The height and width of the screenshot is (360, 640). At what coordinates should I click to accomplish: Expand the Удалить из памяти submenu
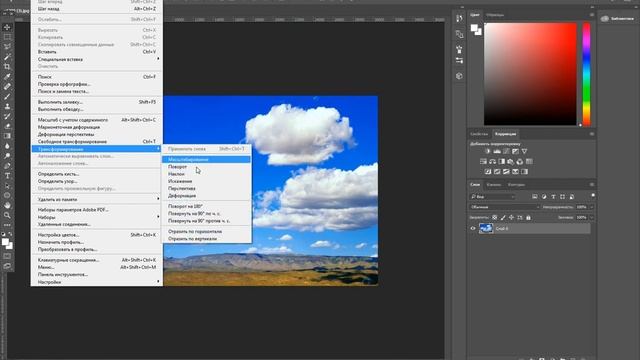(97, 199)
